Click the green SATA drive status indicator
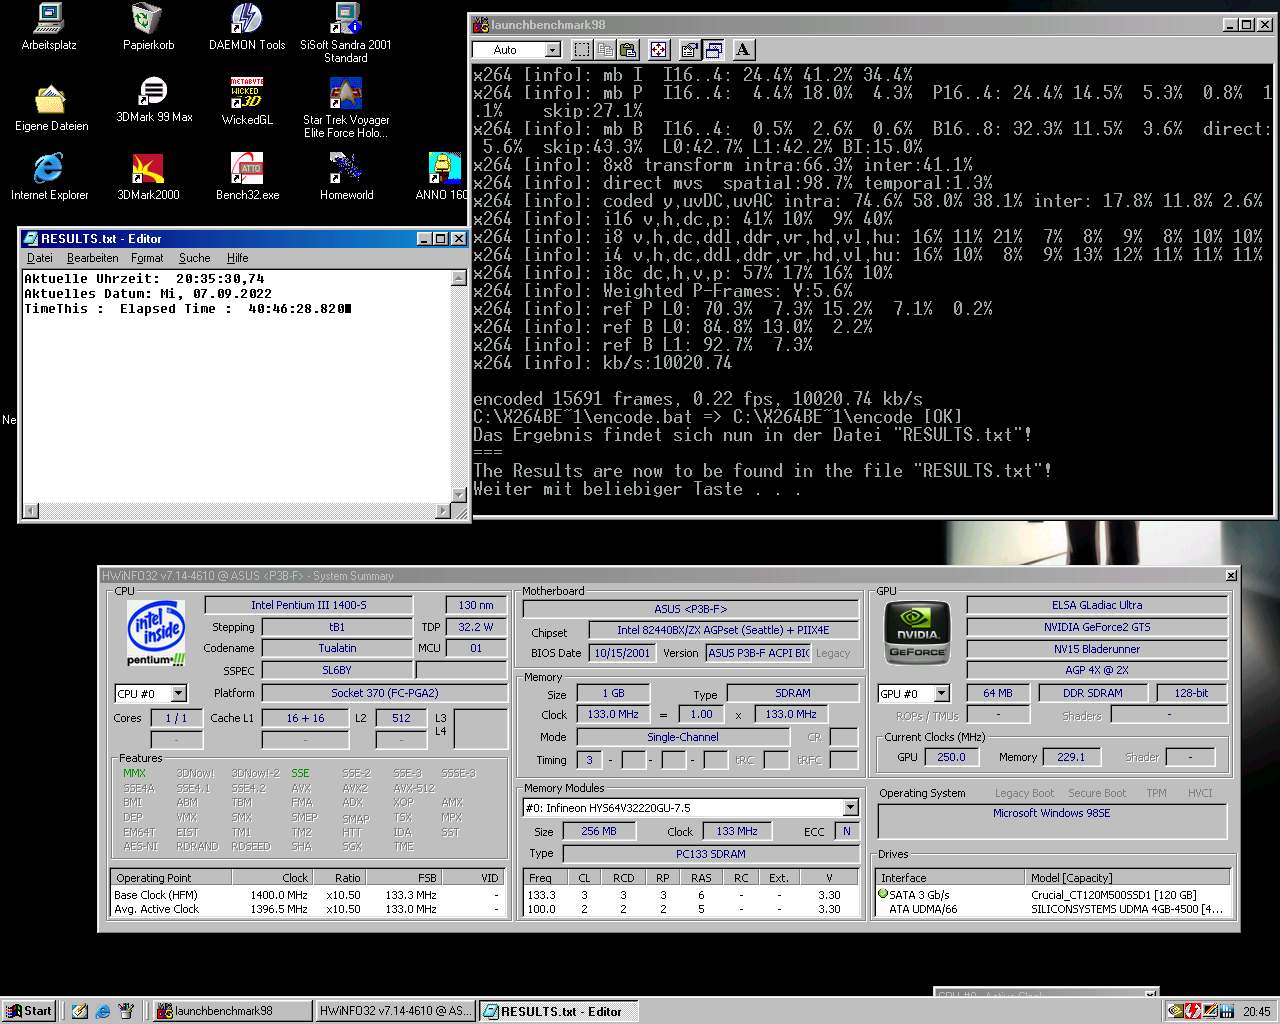 pos(882,894)
